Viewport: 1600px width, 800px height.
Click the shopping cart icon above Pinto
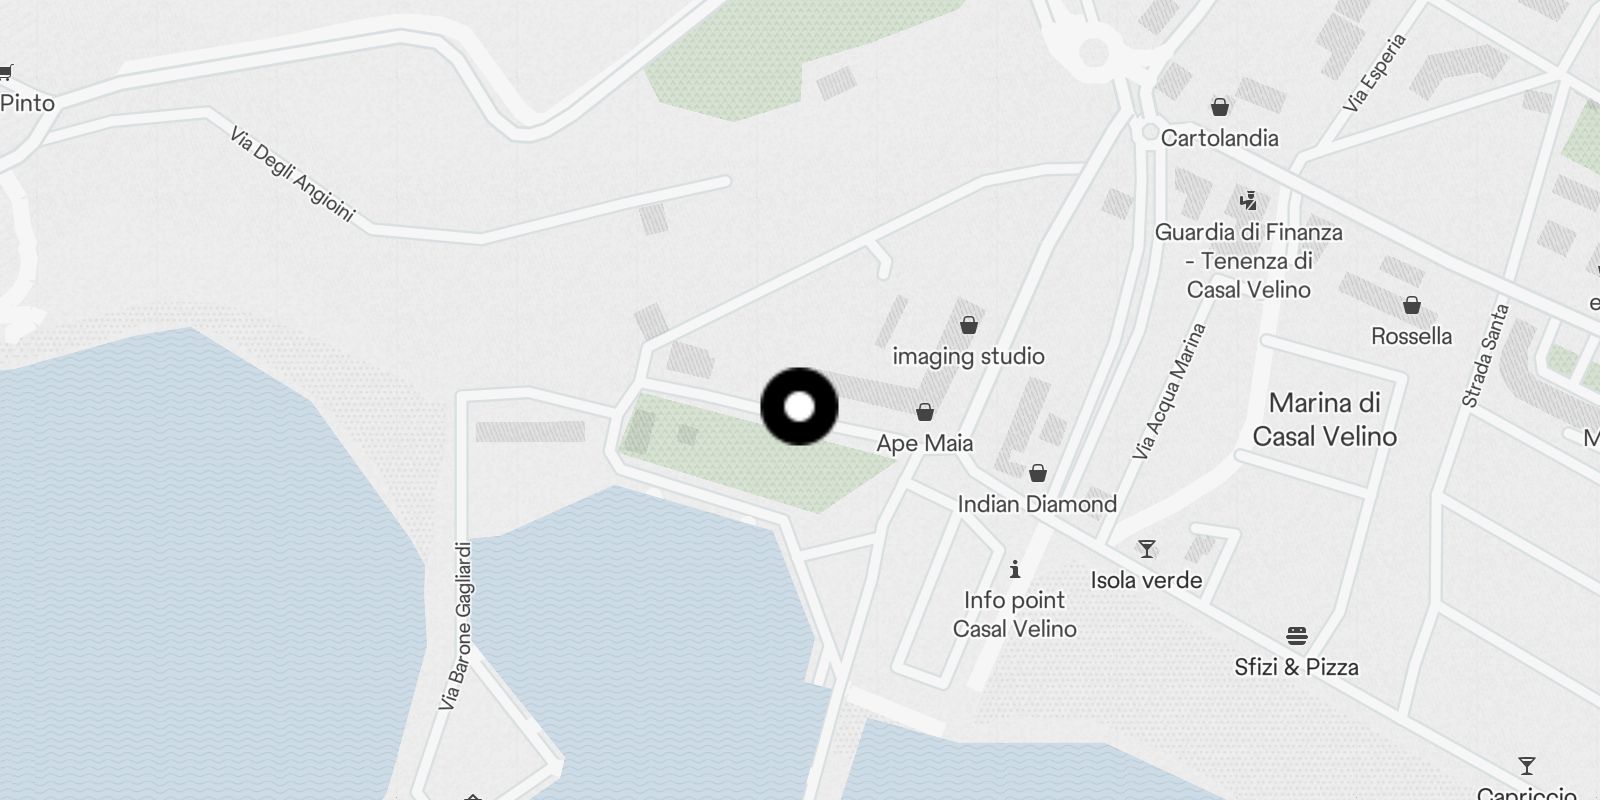tap(6, 72)
